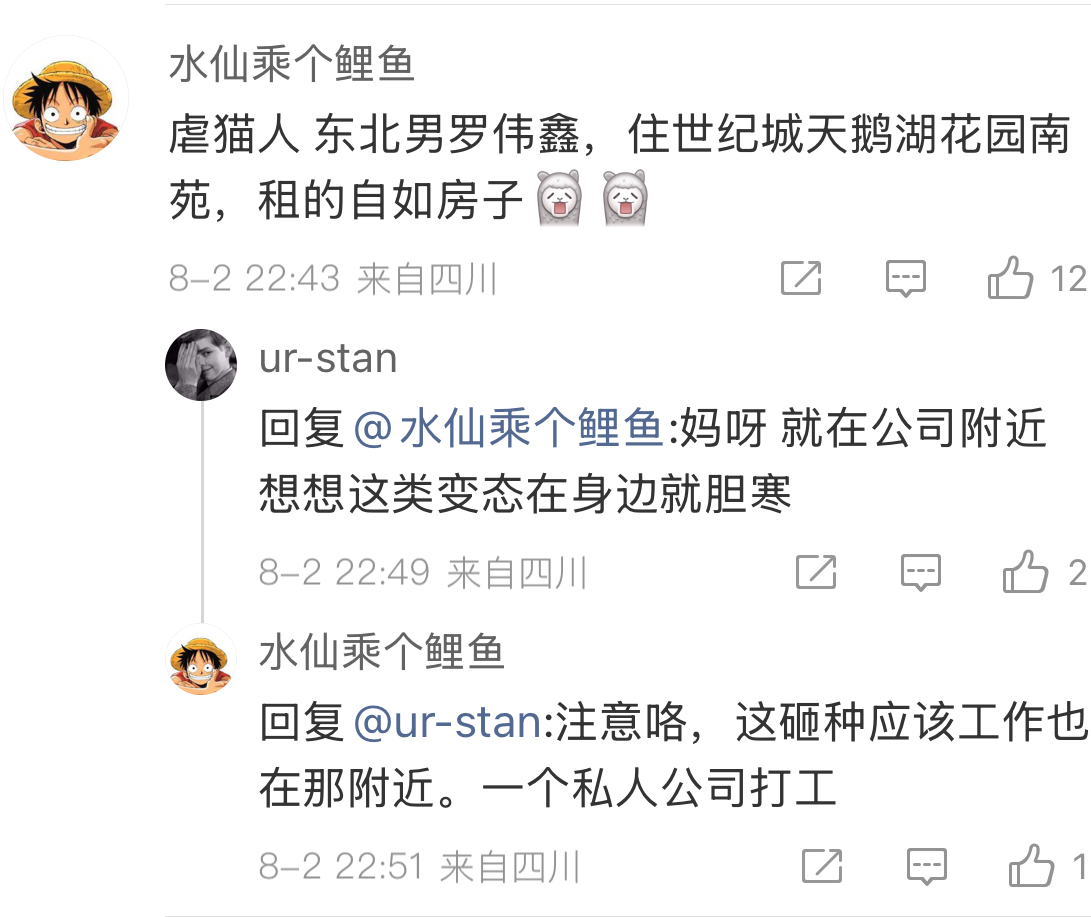Follow the @水仙乘个鲤鱼 mention in ur-stan's reply
This screenshot has height=917, width=1091.
[509, 430]
